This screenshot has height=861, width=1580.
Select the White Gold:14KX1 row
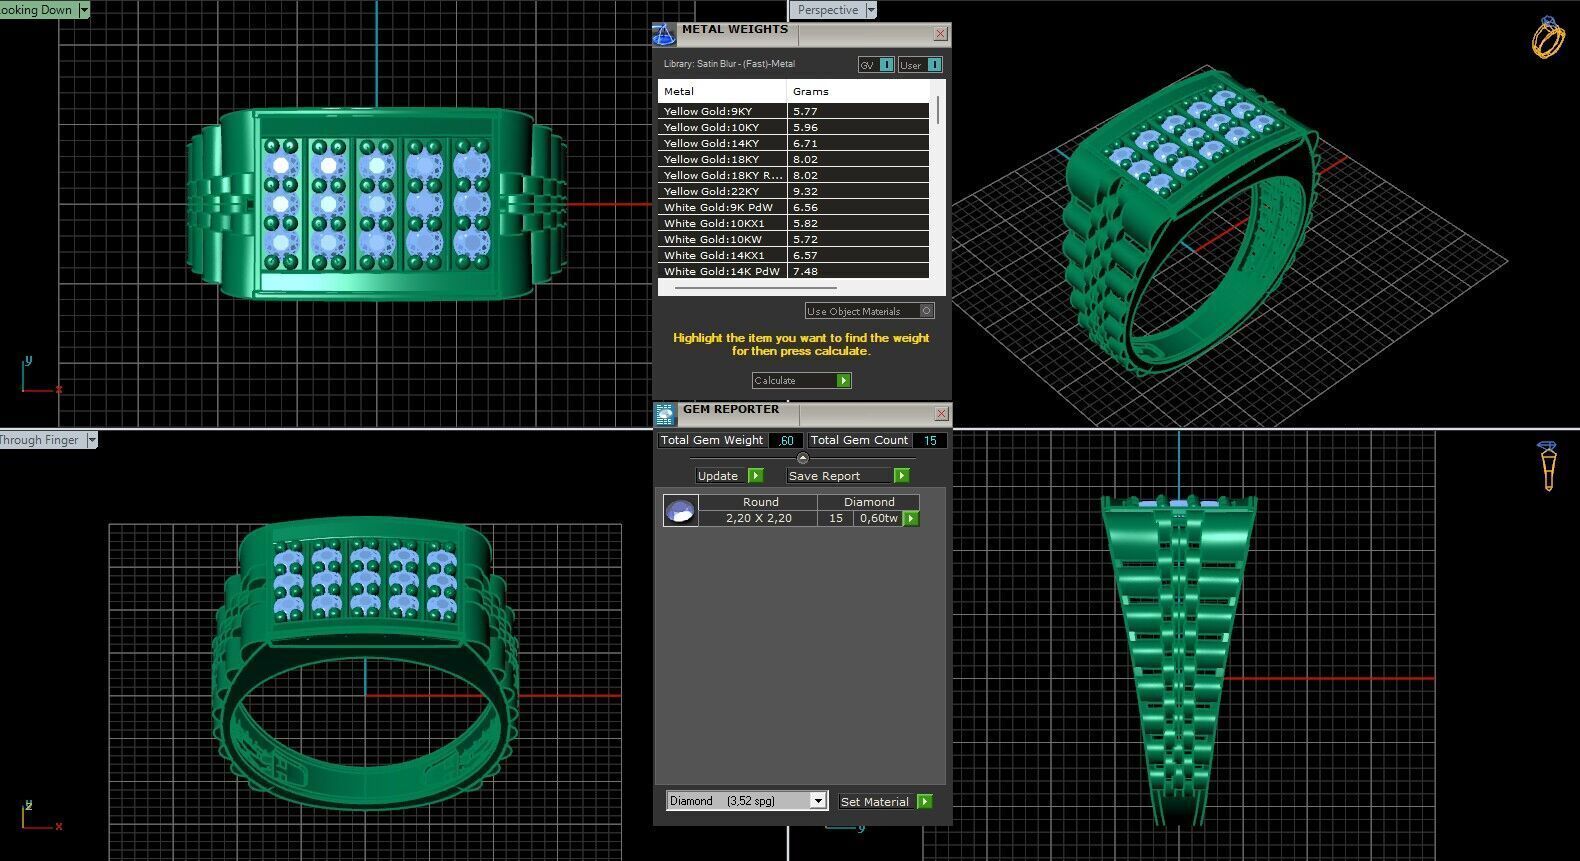794,255
